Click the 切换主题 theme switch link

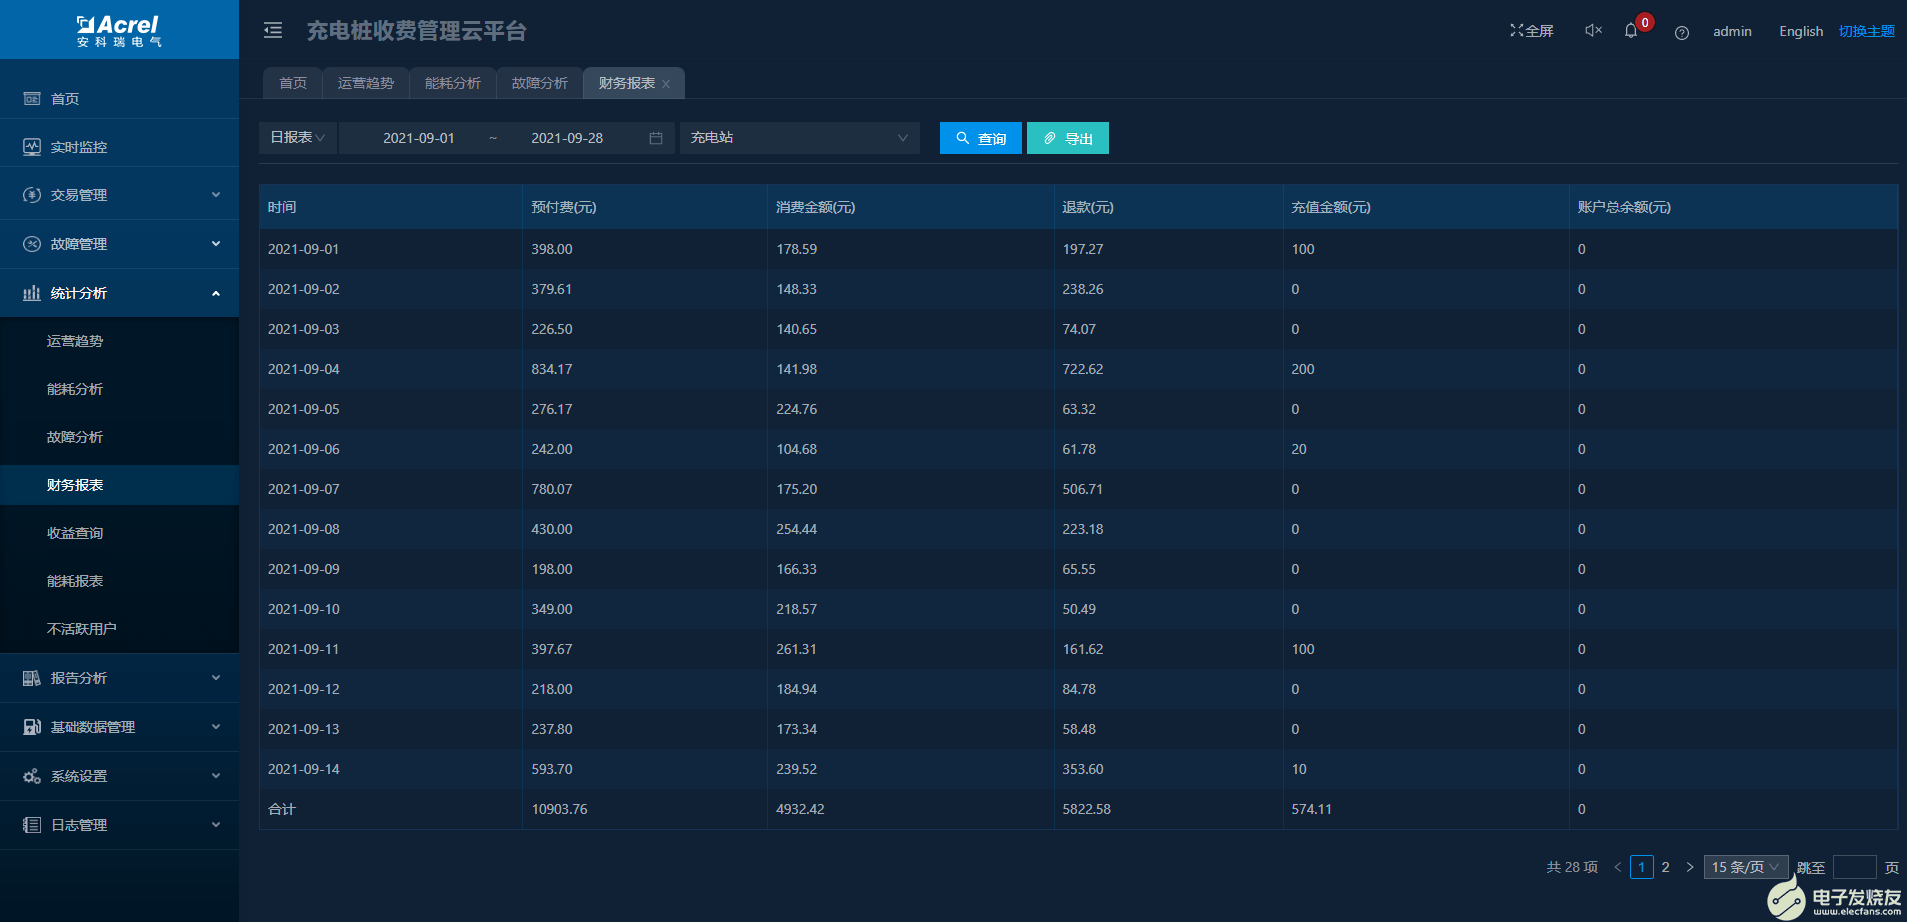tap(1867, 31)
